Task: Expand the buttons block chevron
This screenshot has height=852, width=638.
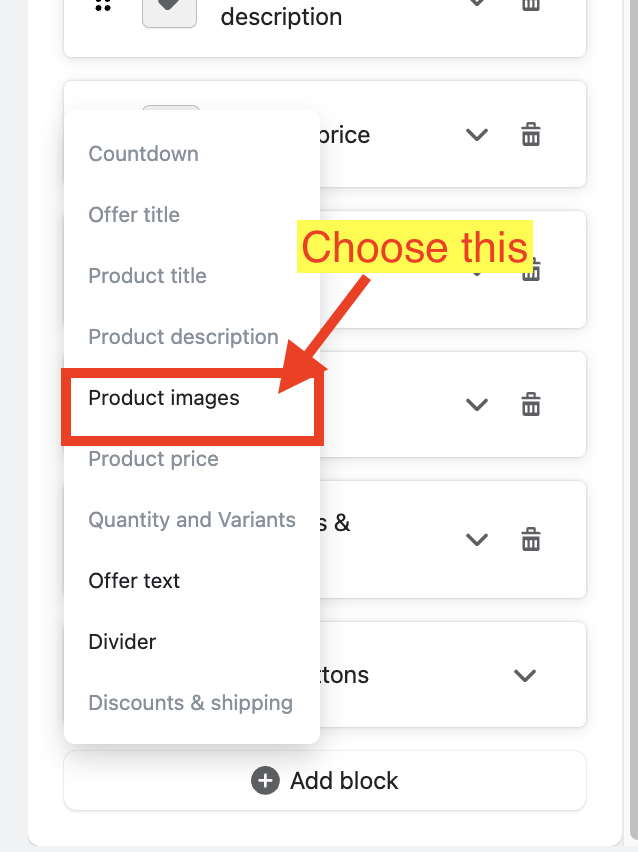Action: tap(525, 675)
